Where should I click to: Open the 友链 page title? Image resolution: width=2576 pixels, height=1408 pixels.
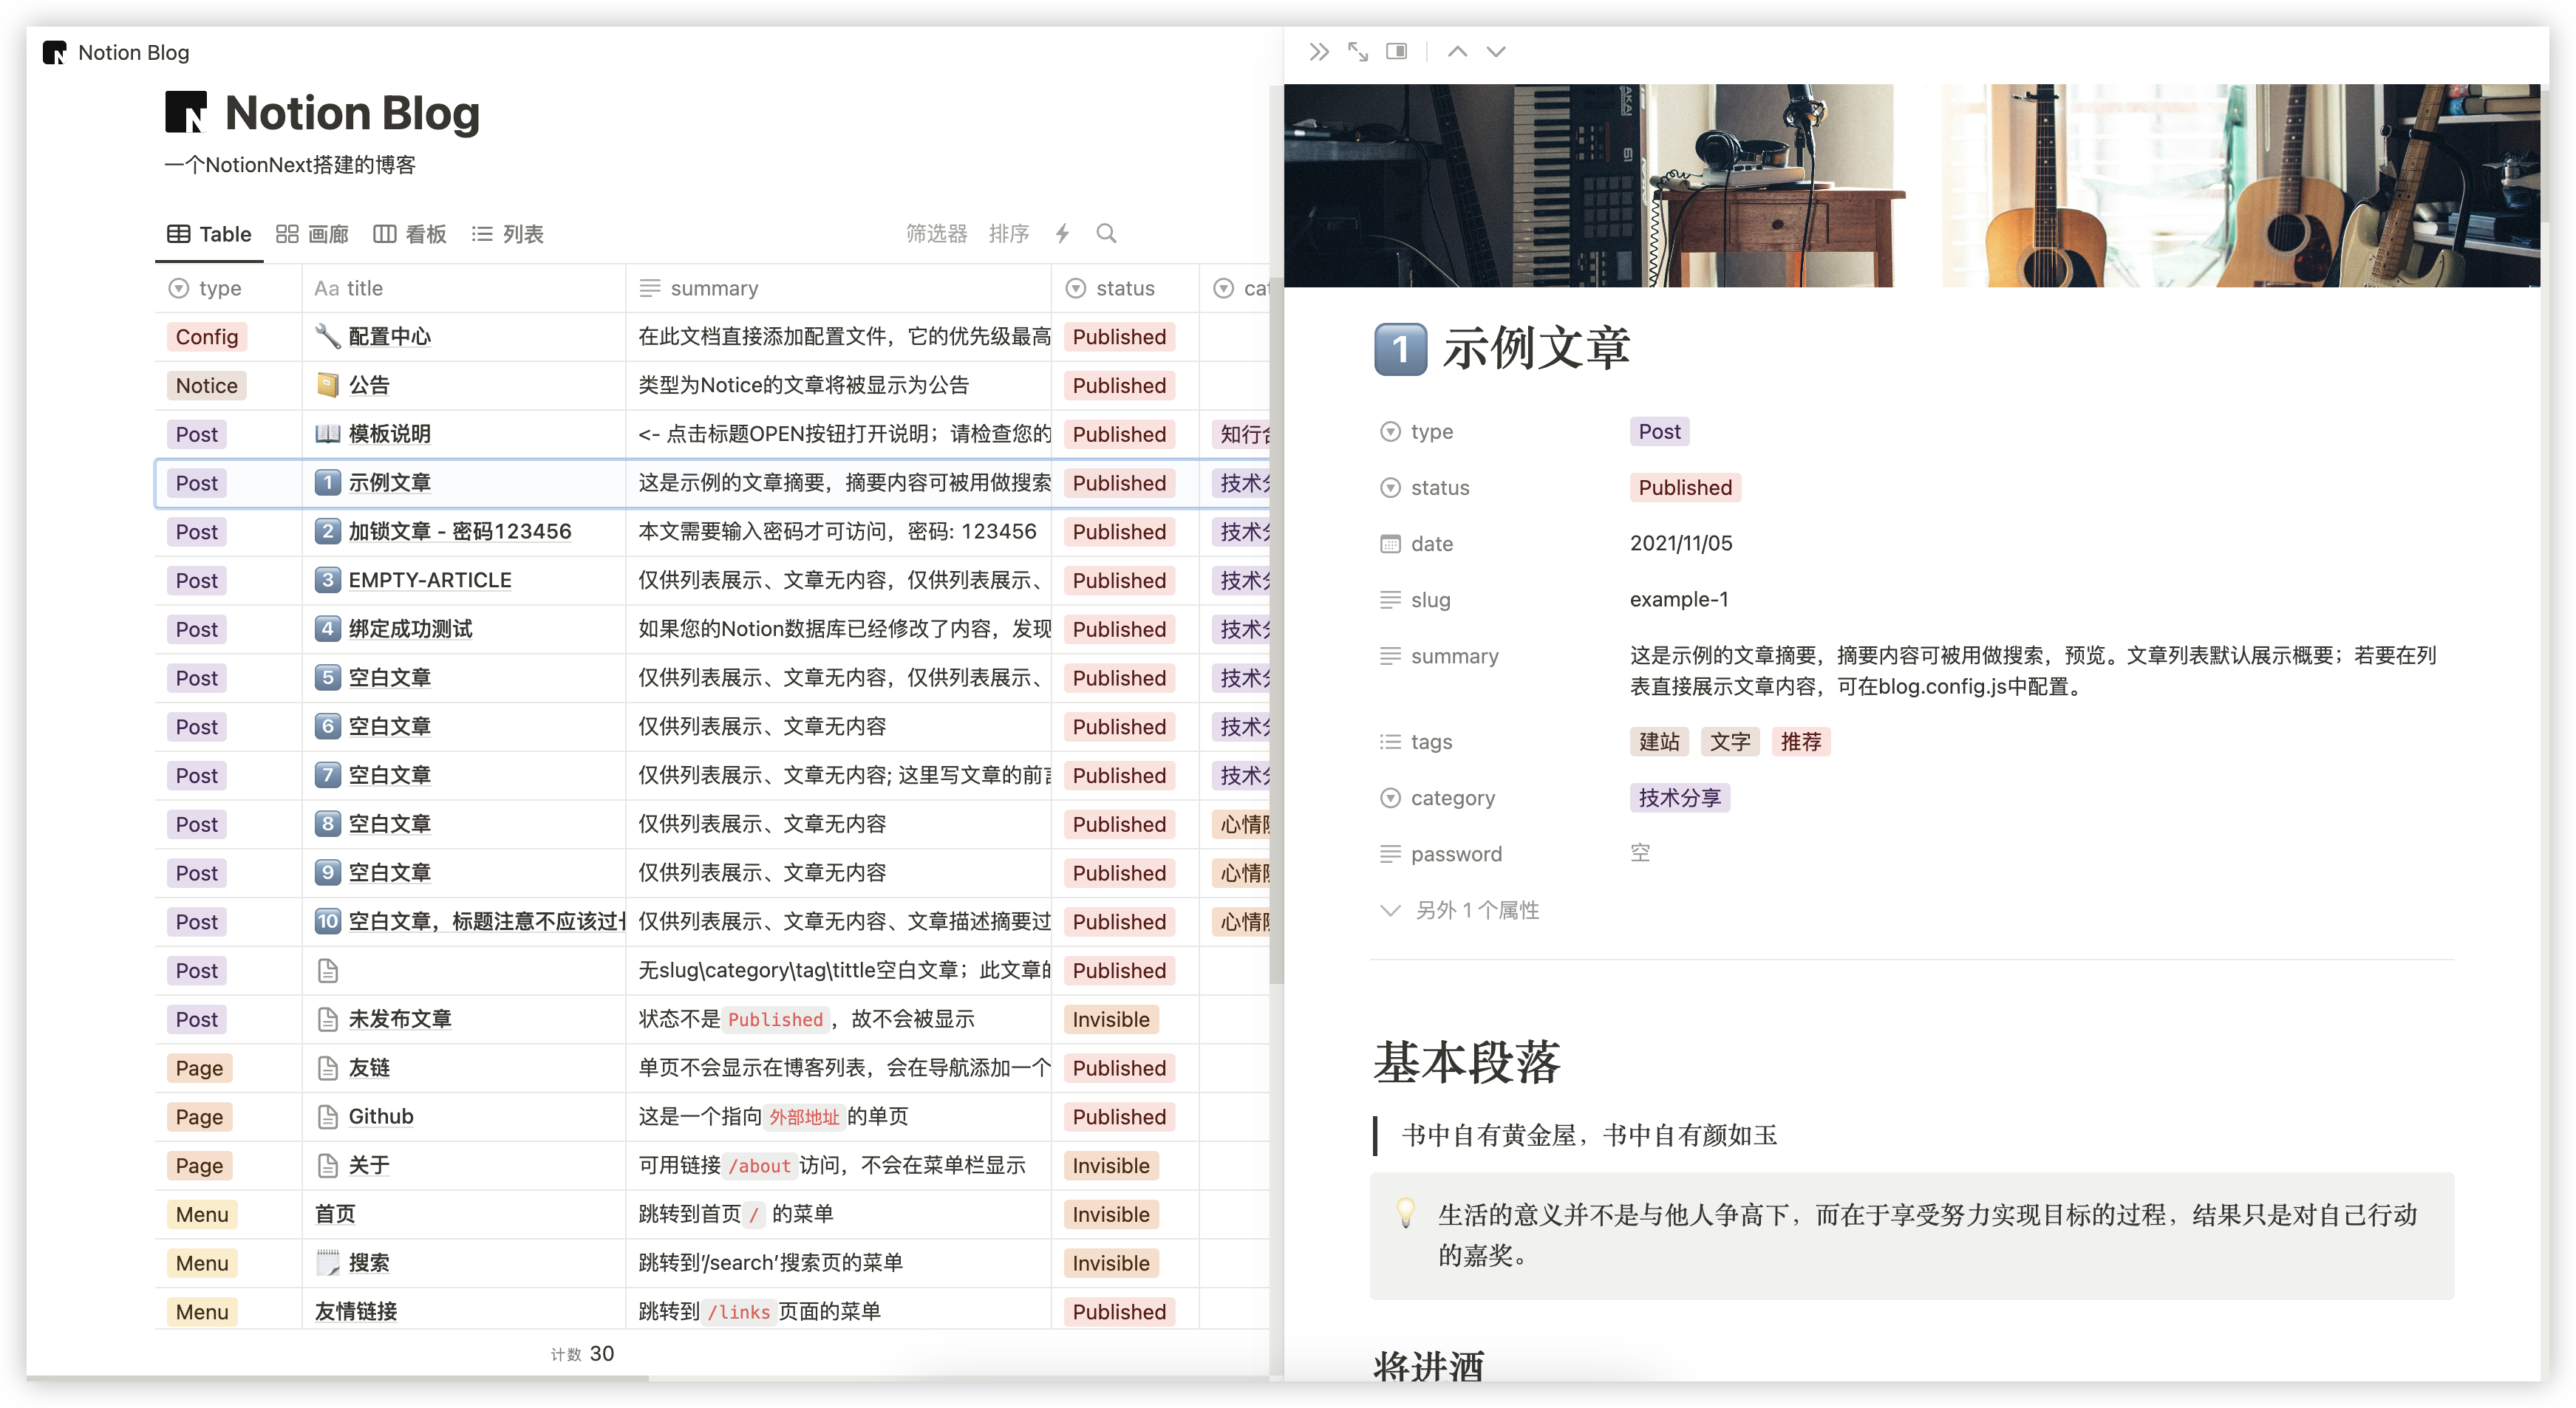click(369, 1068)
